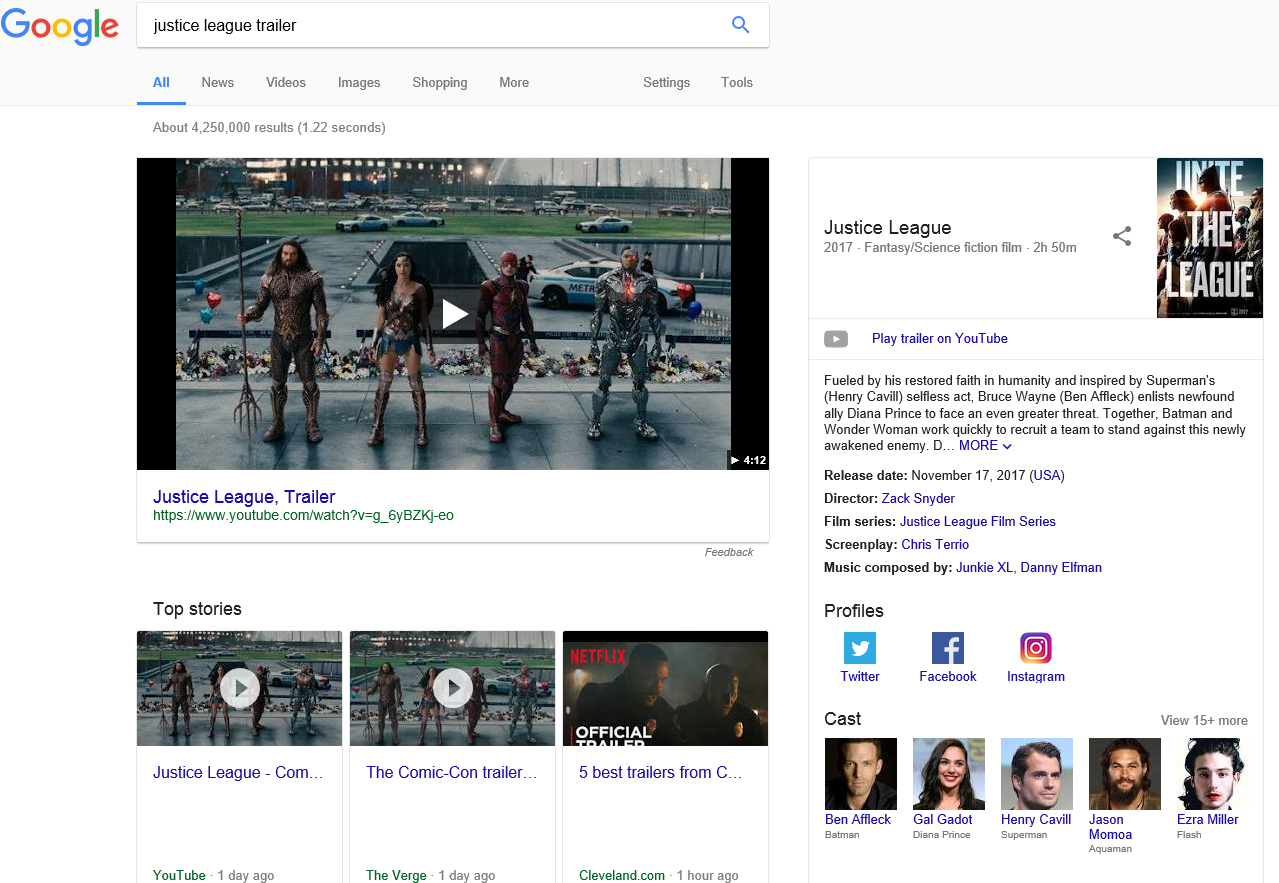Open the Tools search options
The width and height of the screenshot is (1279, 883).
tap(737, 83)
